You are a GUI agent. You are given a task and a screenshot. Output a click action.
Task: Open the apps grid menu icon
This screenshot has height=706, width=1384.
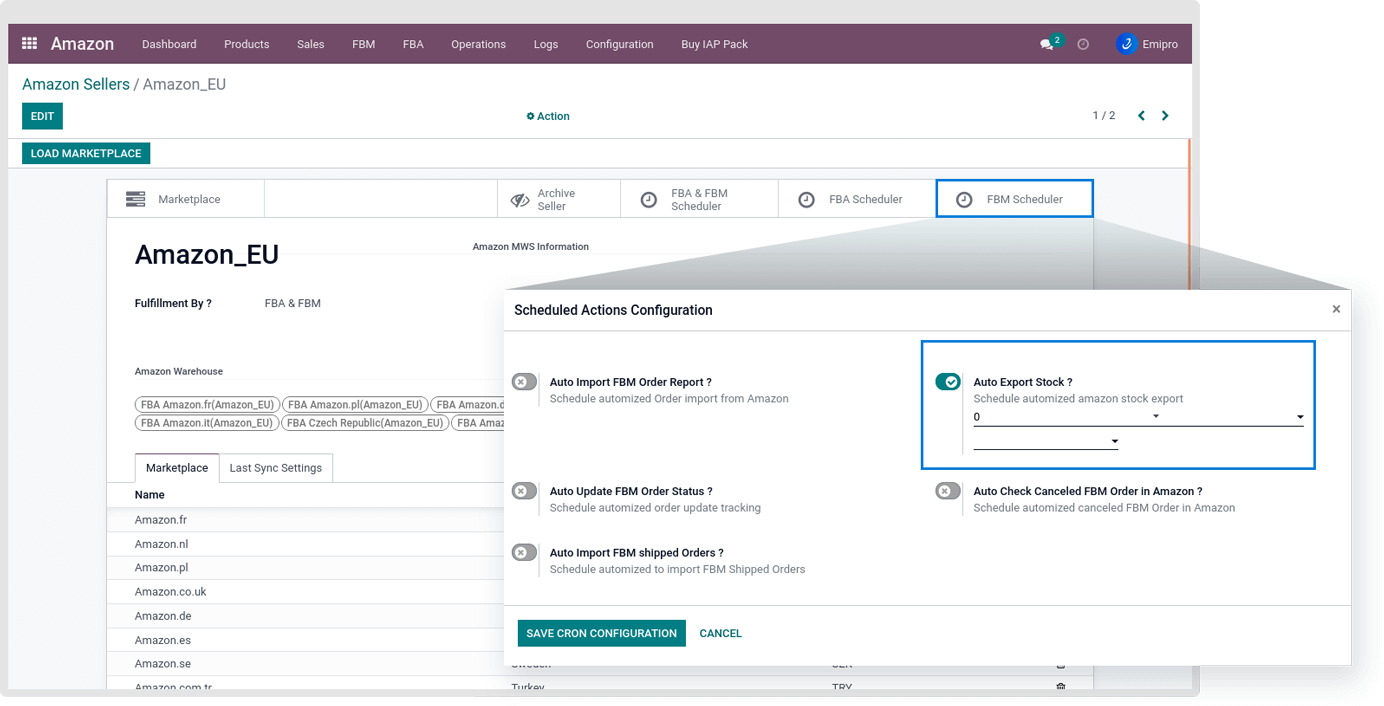point(29,44)
